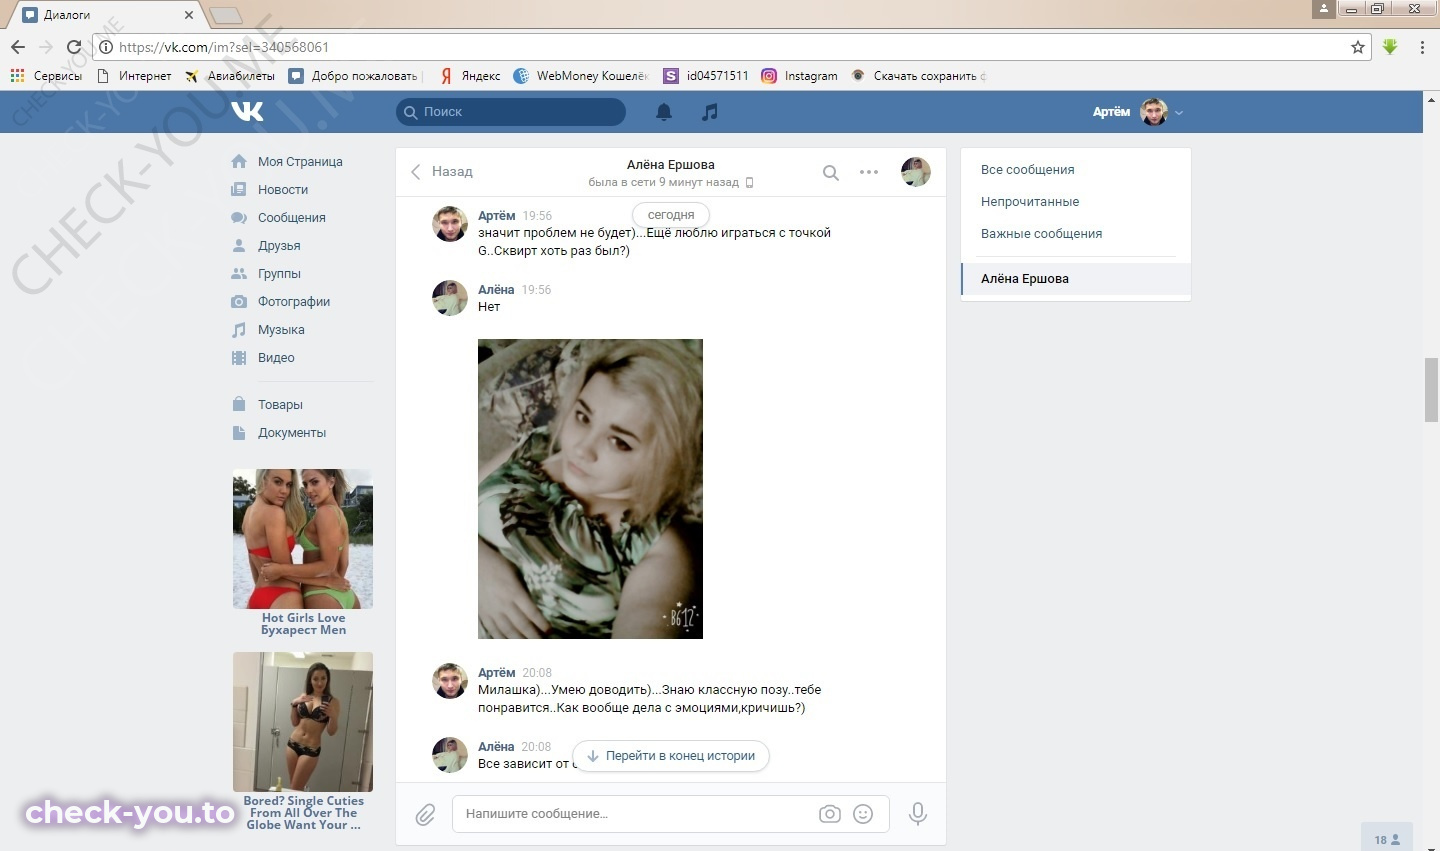The image size is (1440, 851).
Task: Click the site info icon in address bar
Action: (107, 47)
